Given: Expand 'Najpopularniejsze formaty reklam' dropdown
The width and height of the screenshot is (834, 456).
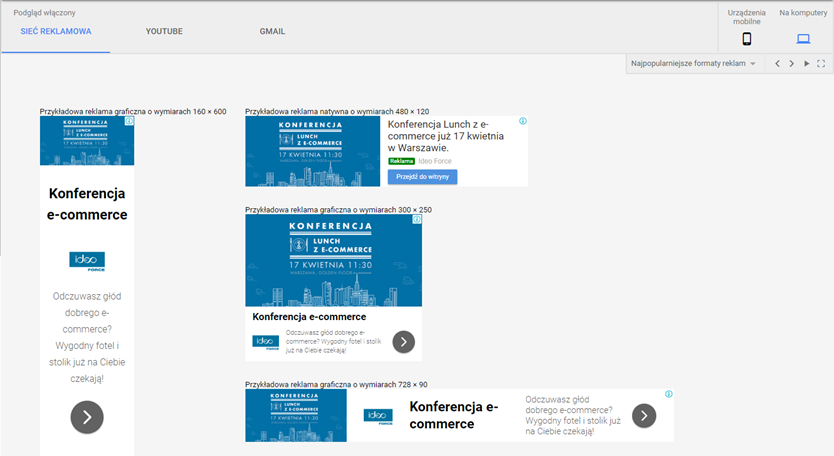Looking at the screenshot, I should pos(692,64).
